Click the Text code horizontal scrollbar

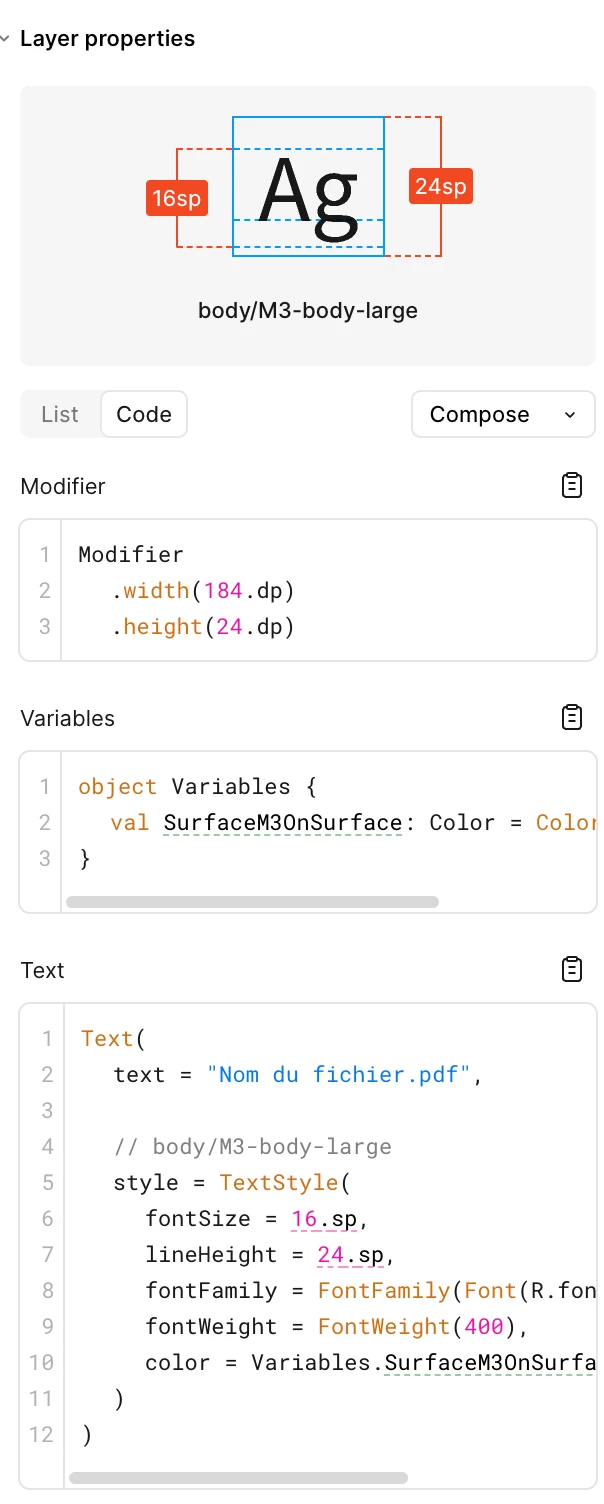(x=238, y=1477)
